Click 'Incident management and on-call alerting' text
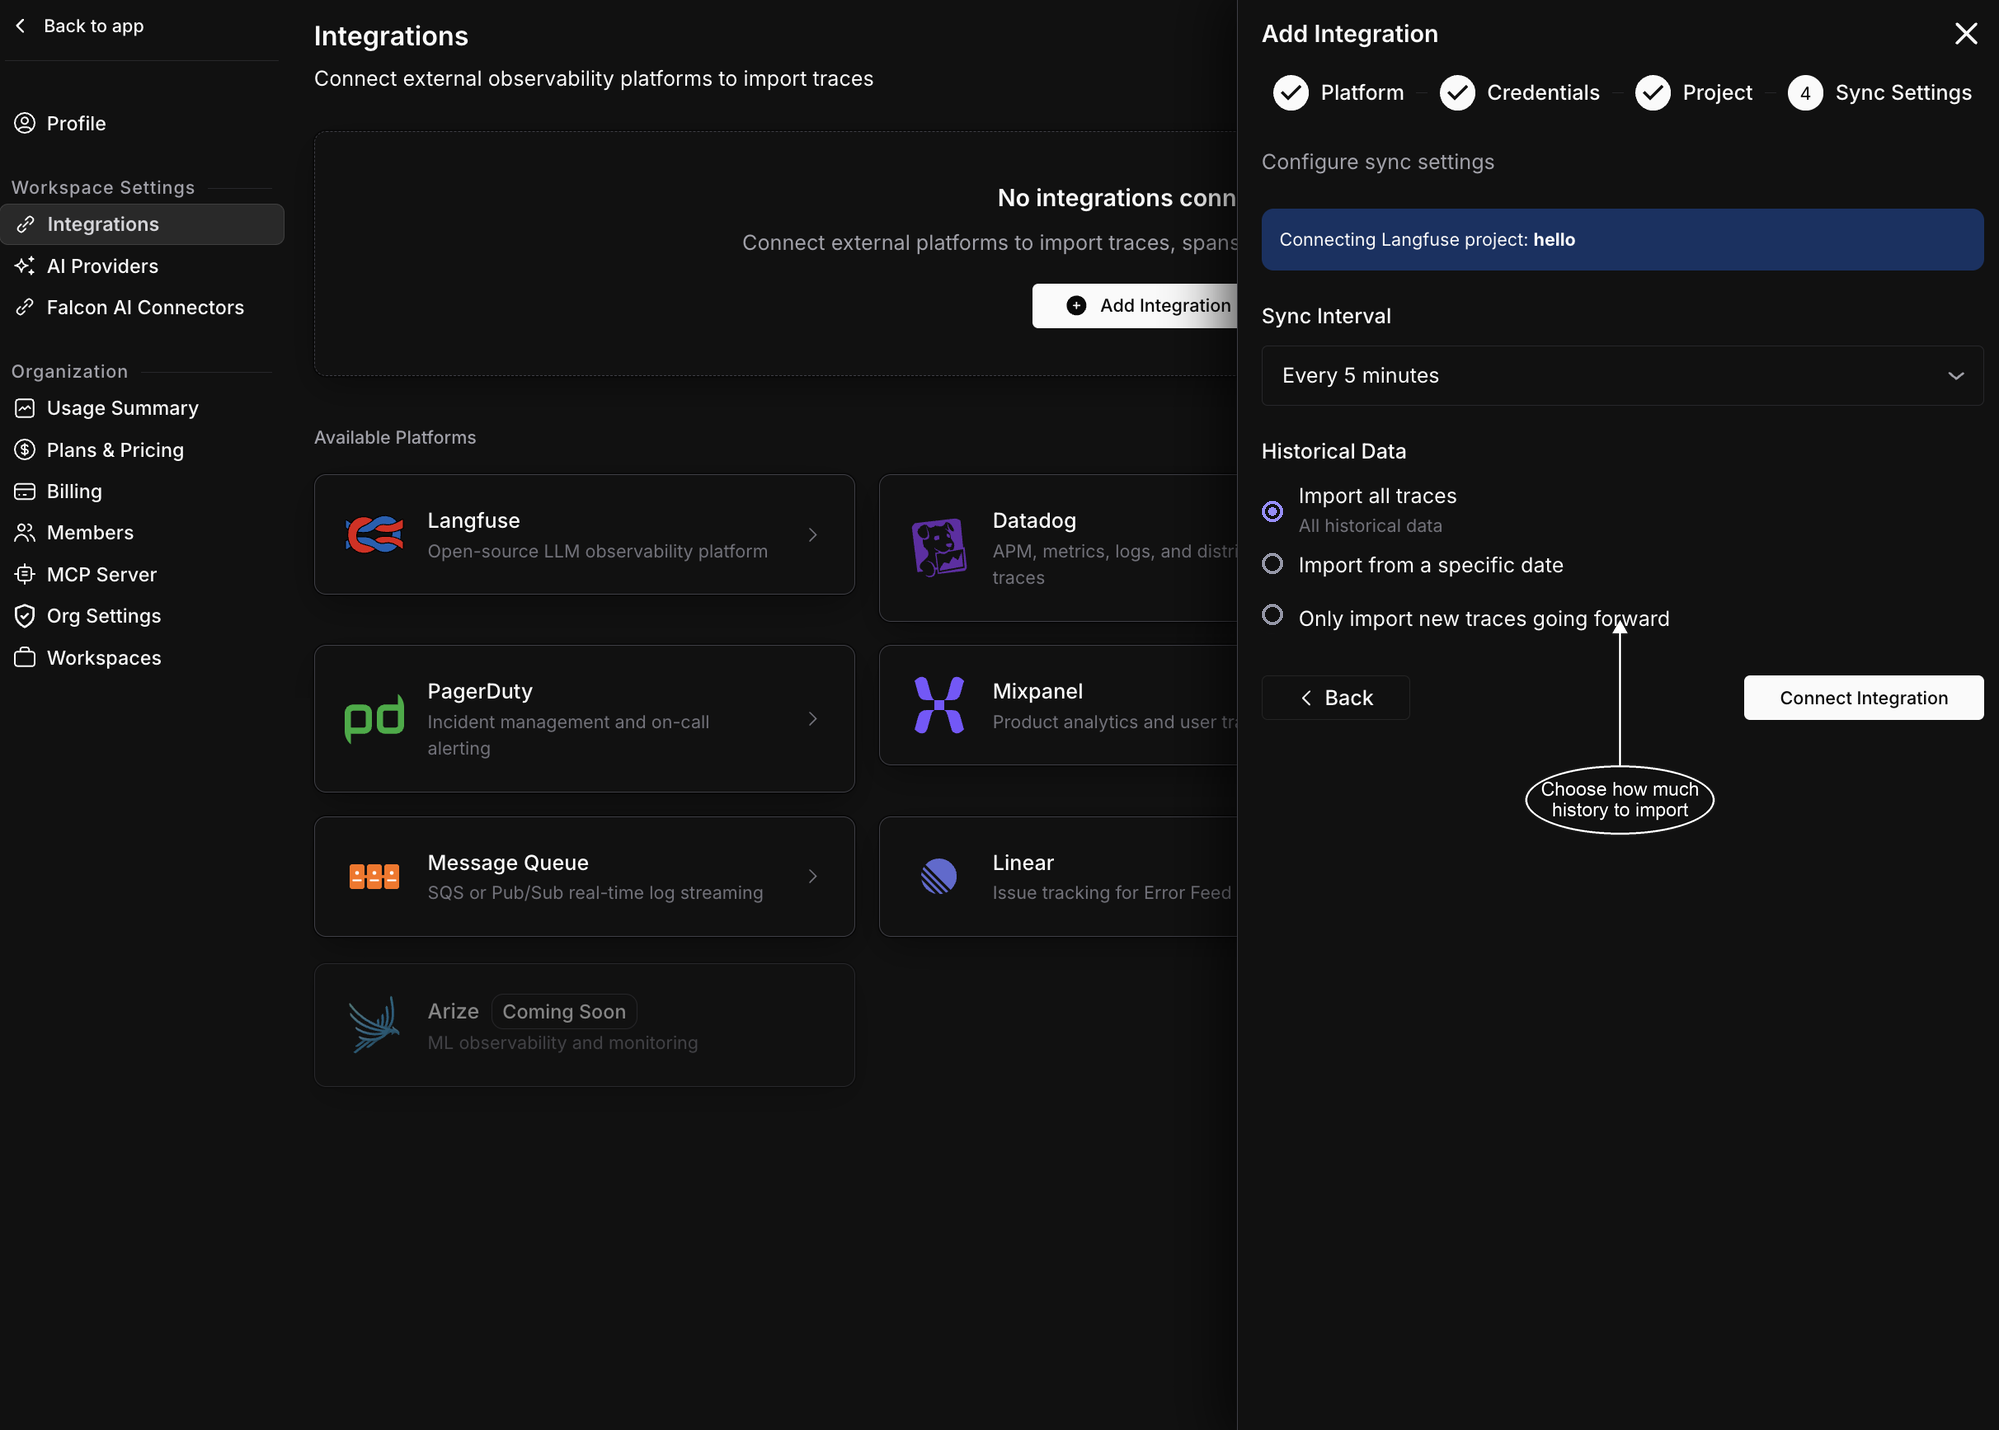Screen dimensions: 1999x1430 [568, 735]
